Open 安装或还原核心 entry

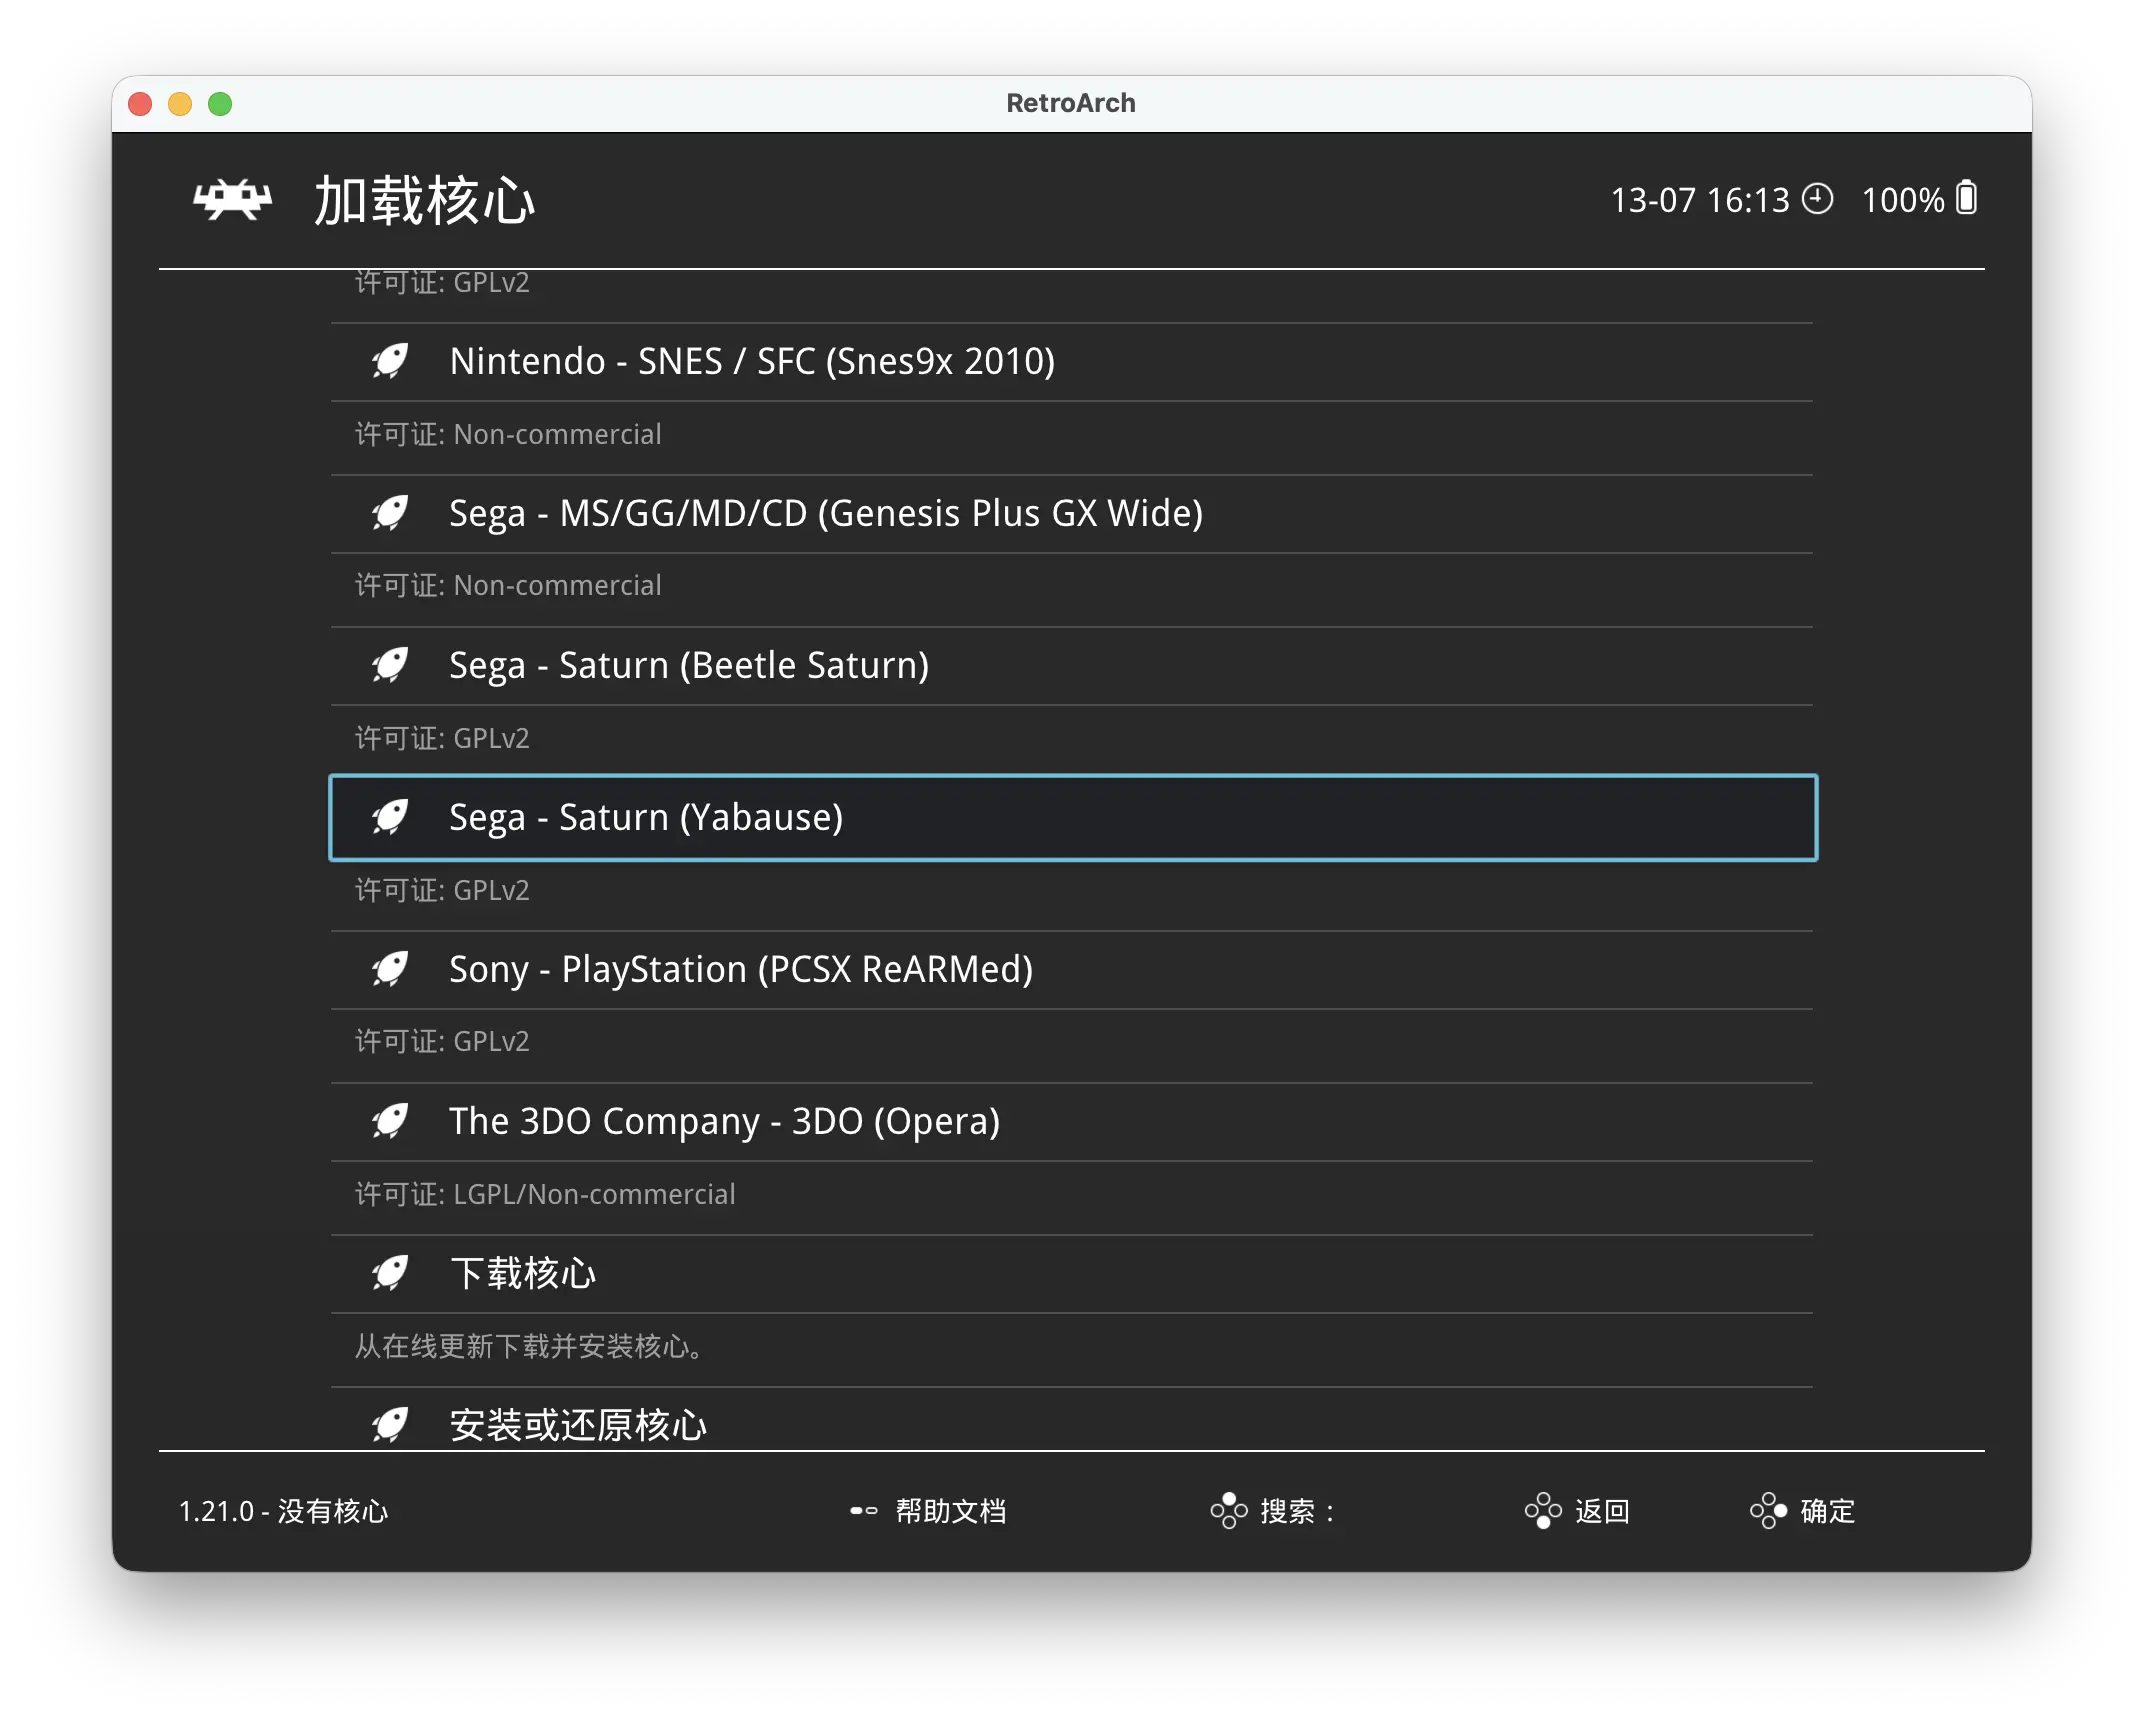pos(1072,1420)
